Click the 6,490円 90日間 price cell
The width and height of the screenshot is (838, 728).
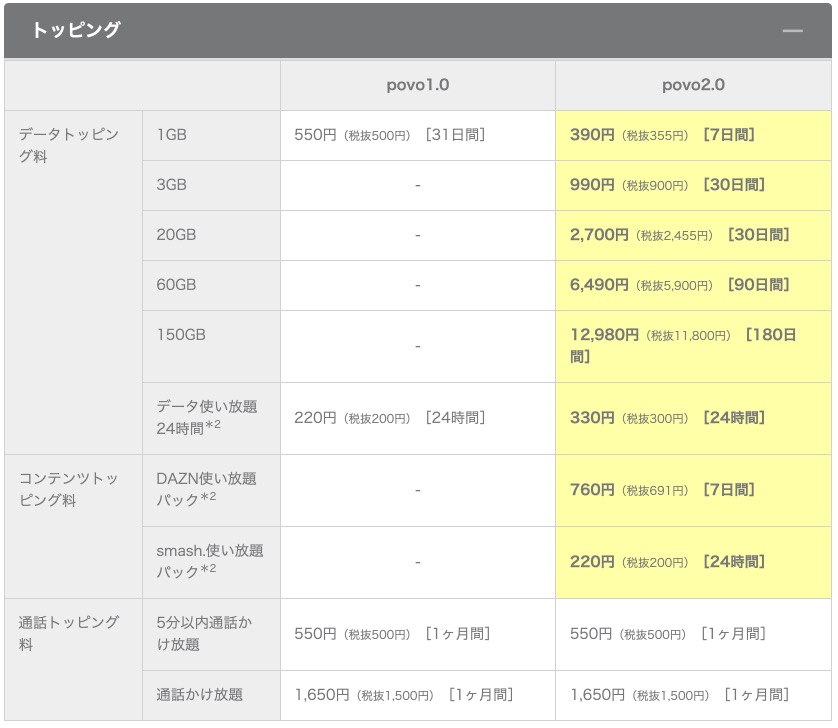point(679,285)
